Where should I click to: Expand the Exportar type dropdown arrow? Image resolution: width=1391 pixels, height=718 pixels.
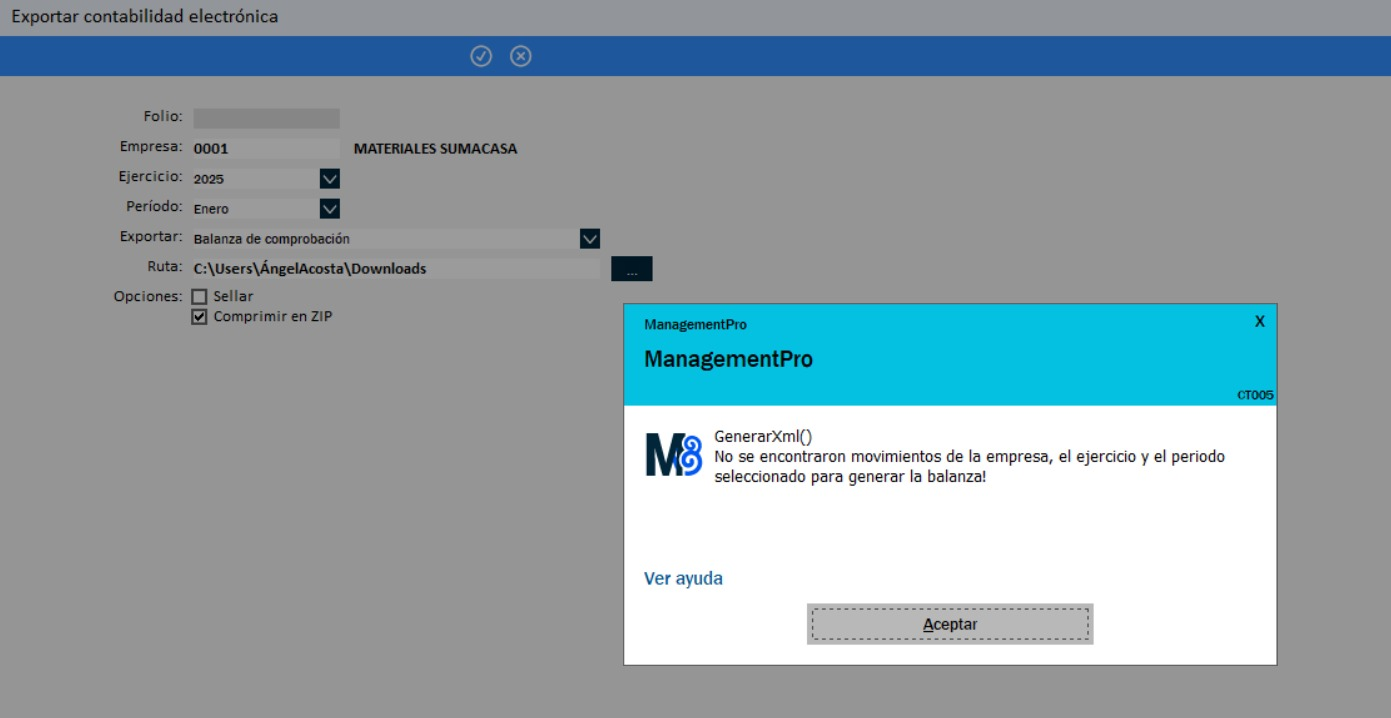click(x=590, y=239)
